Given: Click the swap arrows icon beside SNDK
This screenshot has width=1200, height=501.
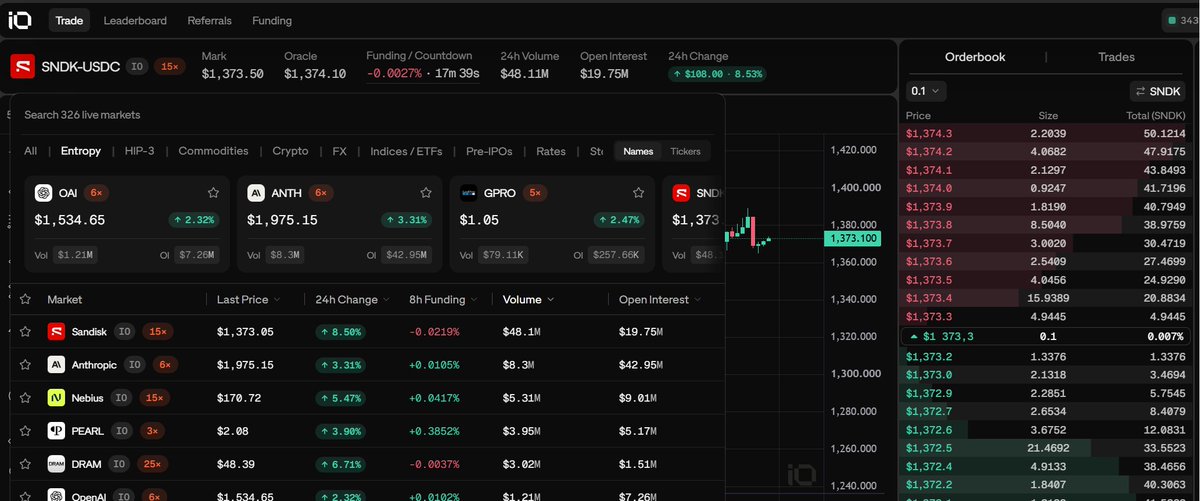Looking at the screenshot, I should tap(1139, 91).
